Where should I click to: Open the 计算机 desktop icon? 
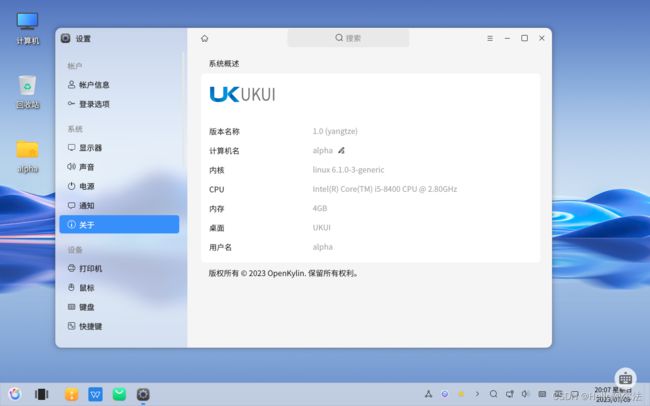click(x=28, y=28)
